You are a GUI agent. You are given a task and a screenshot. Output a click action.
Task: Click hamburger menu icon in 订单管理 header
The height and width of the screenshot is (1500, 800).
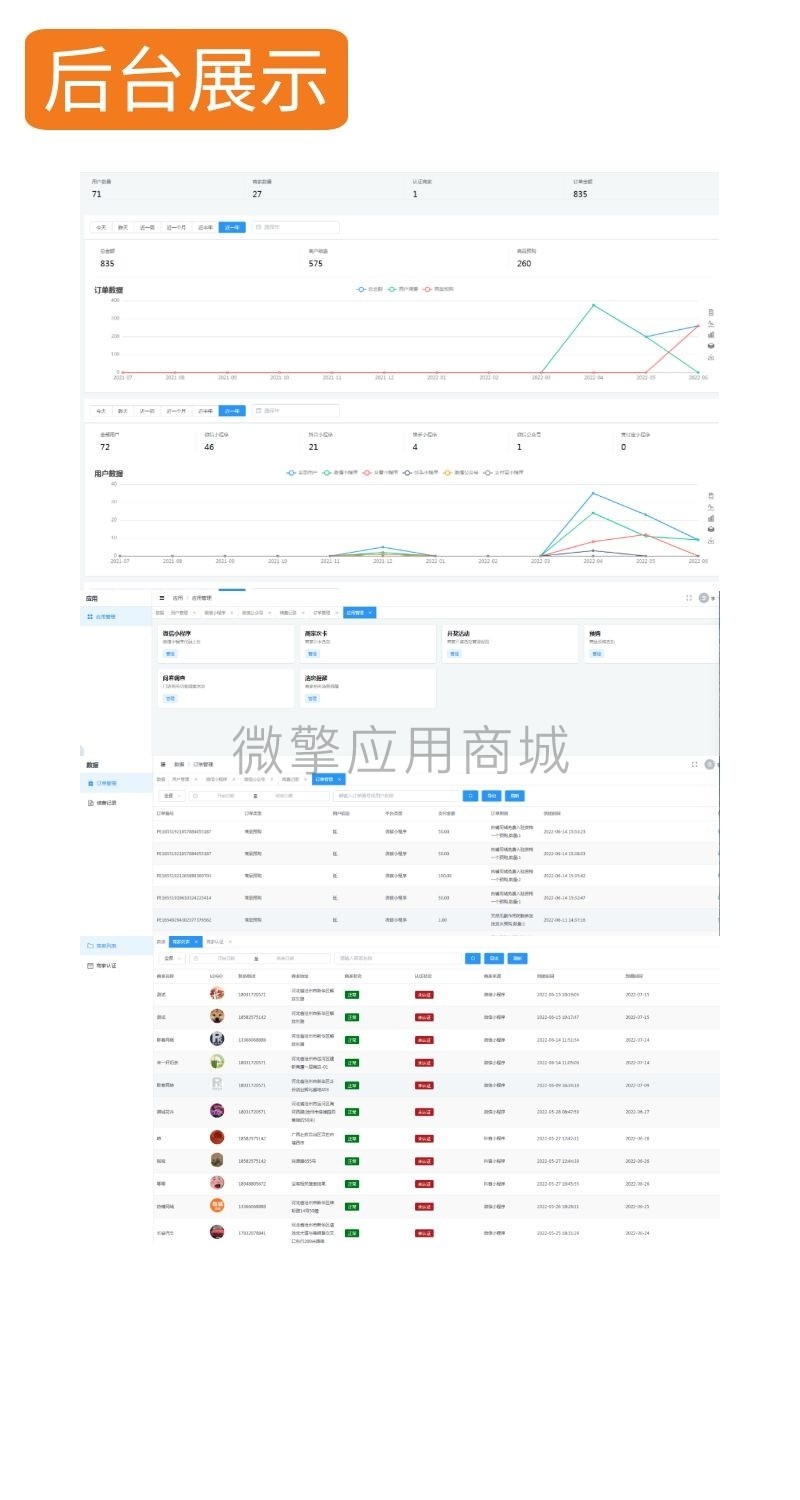(x=162, y=764)
